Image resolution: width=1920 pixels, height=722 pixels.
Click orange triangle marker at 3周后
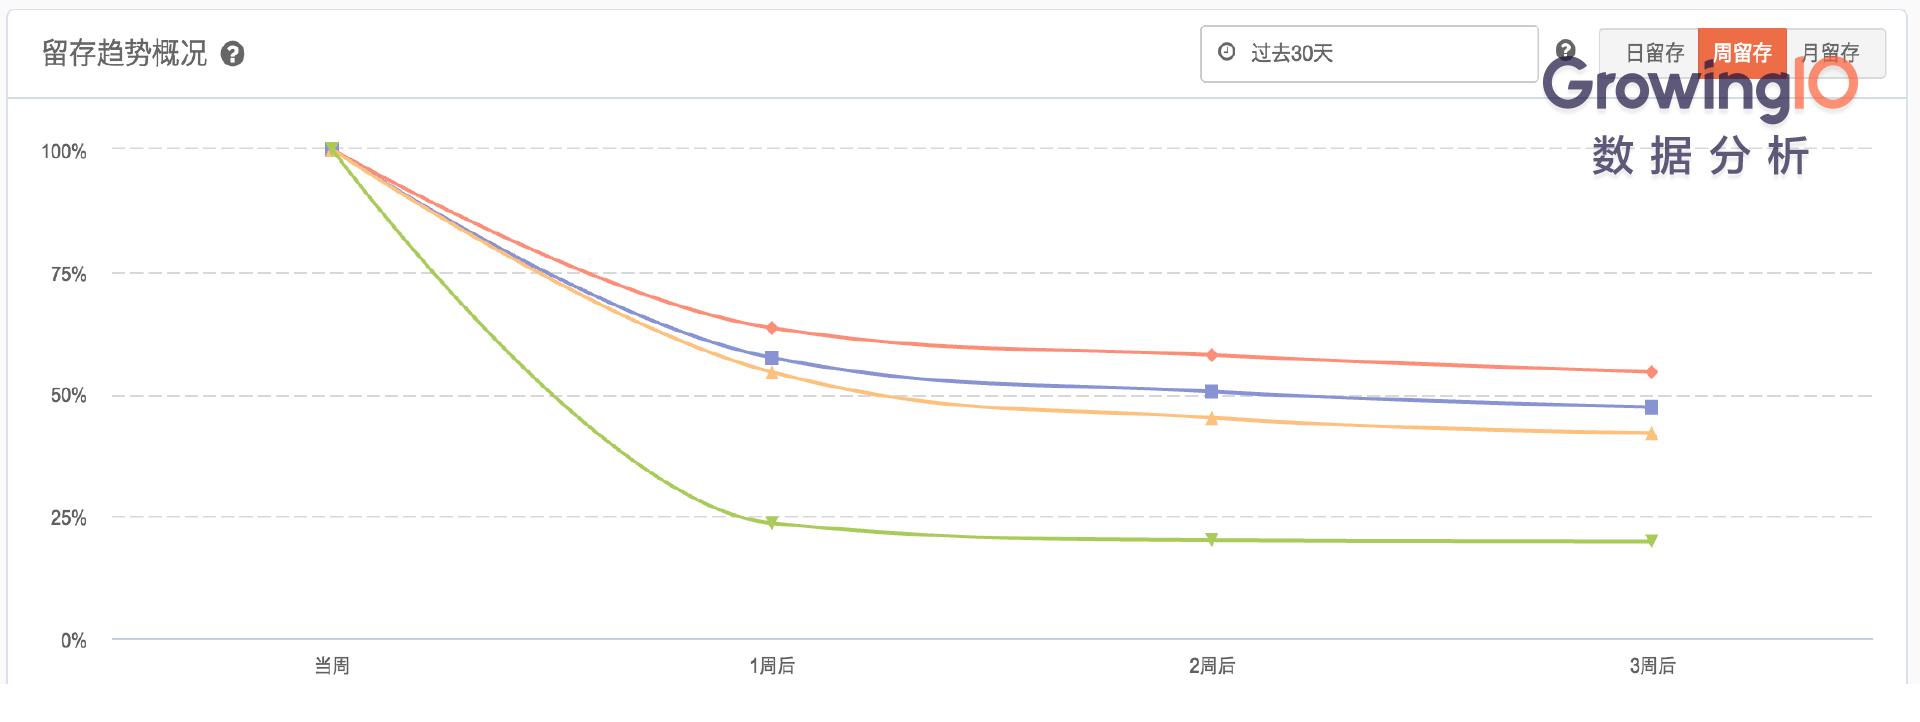1651,433
